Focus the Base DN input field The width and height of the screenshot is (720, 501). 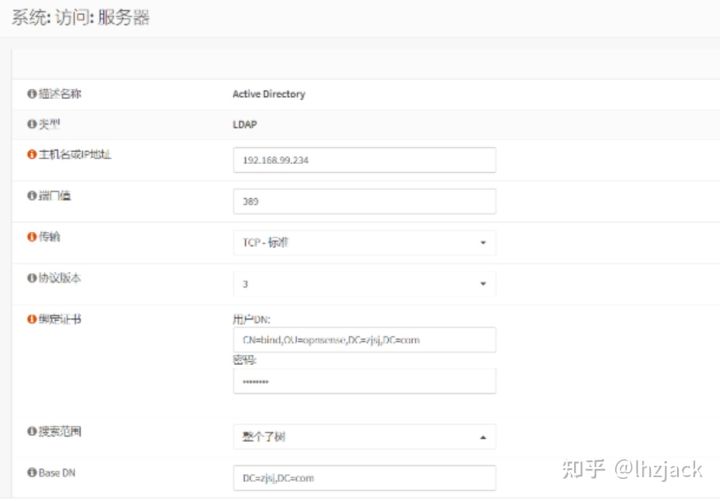click(364, 478)
